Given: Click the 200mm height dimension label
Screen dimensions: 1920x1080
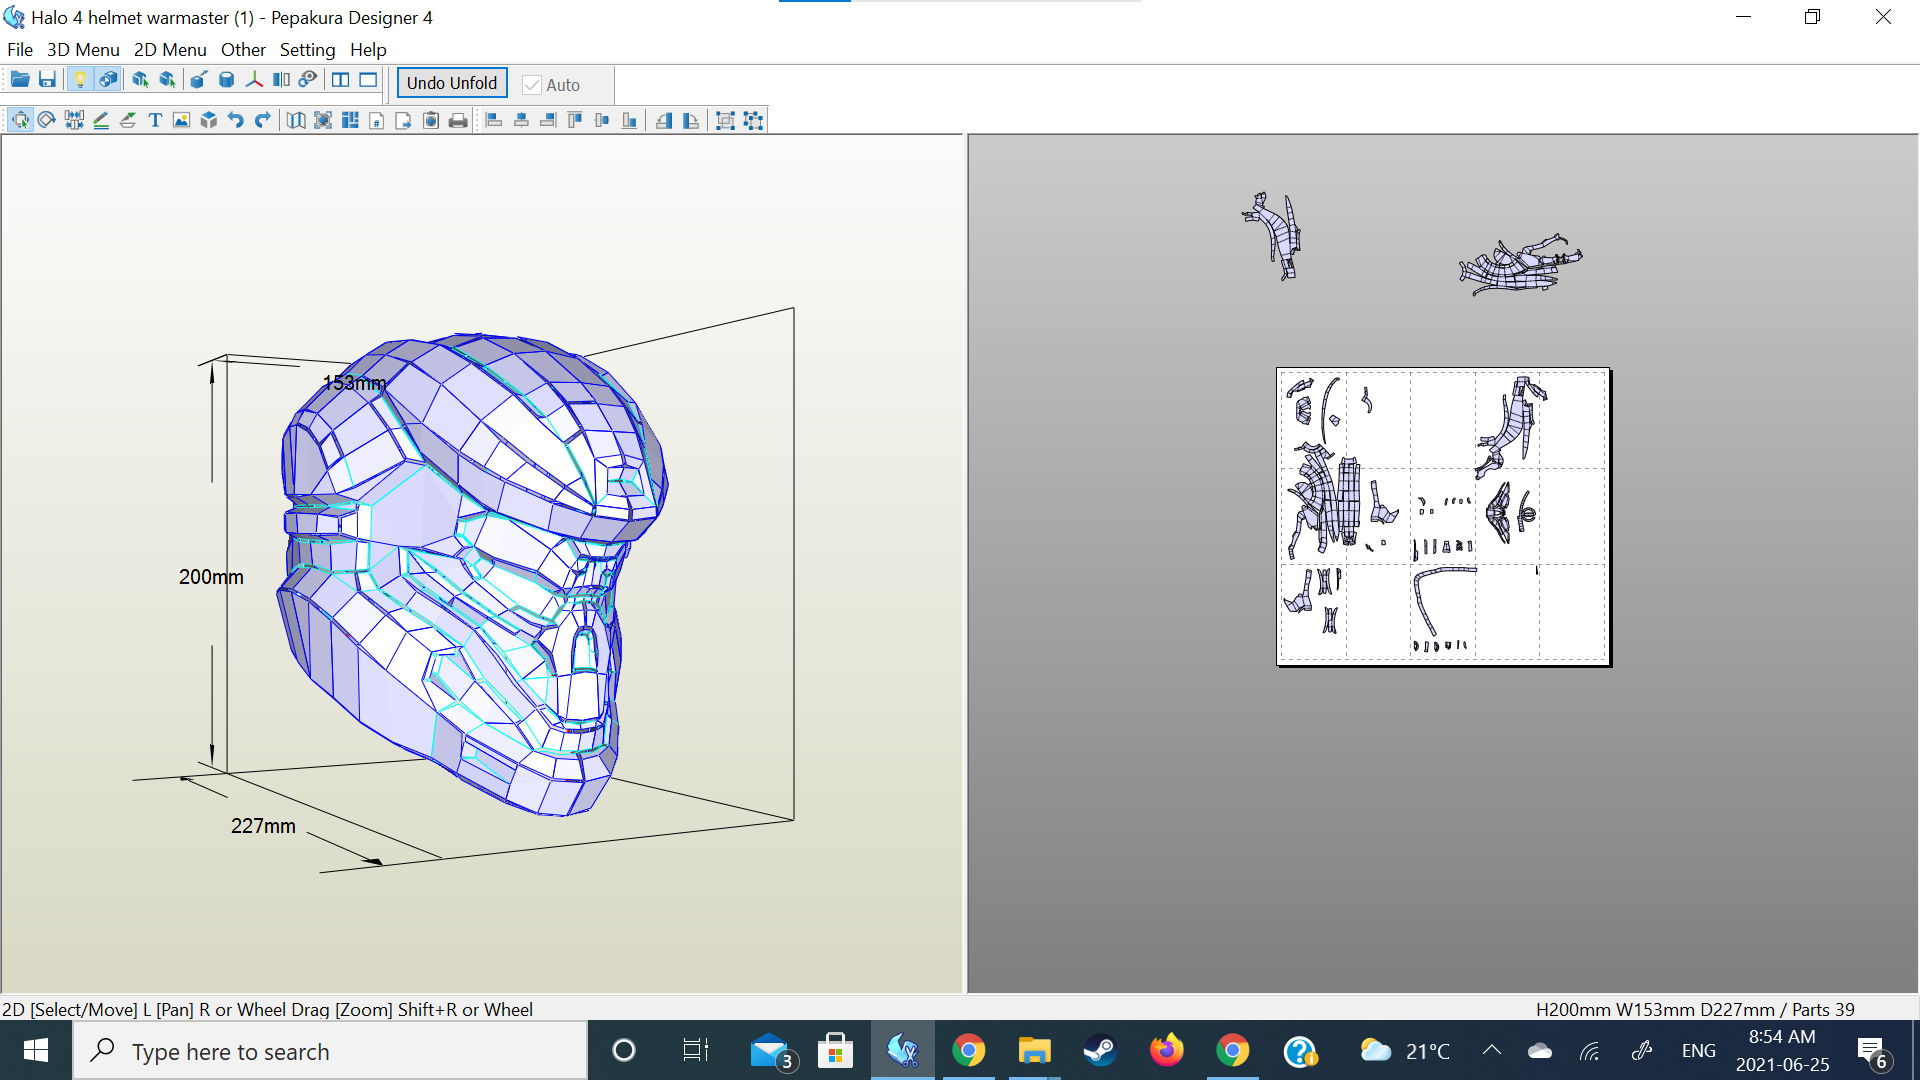Looking at the screenshot, I should [211, 577].
